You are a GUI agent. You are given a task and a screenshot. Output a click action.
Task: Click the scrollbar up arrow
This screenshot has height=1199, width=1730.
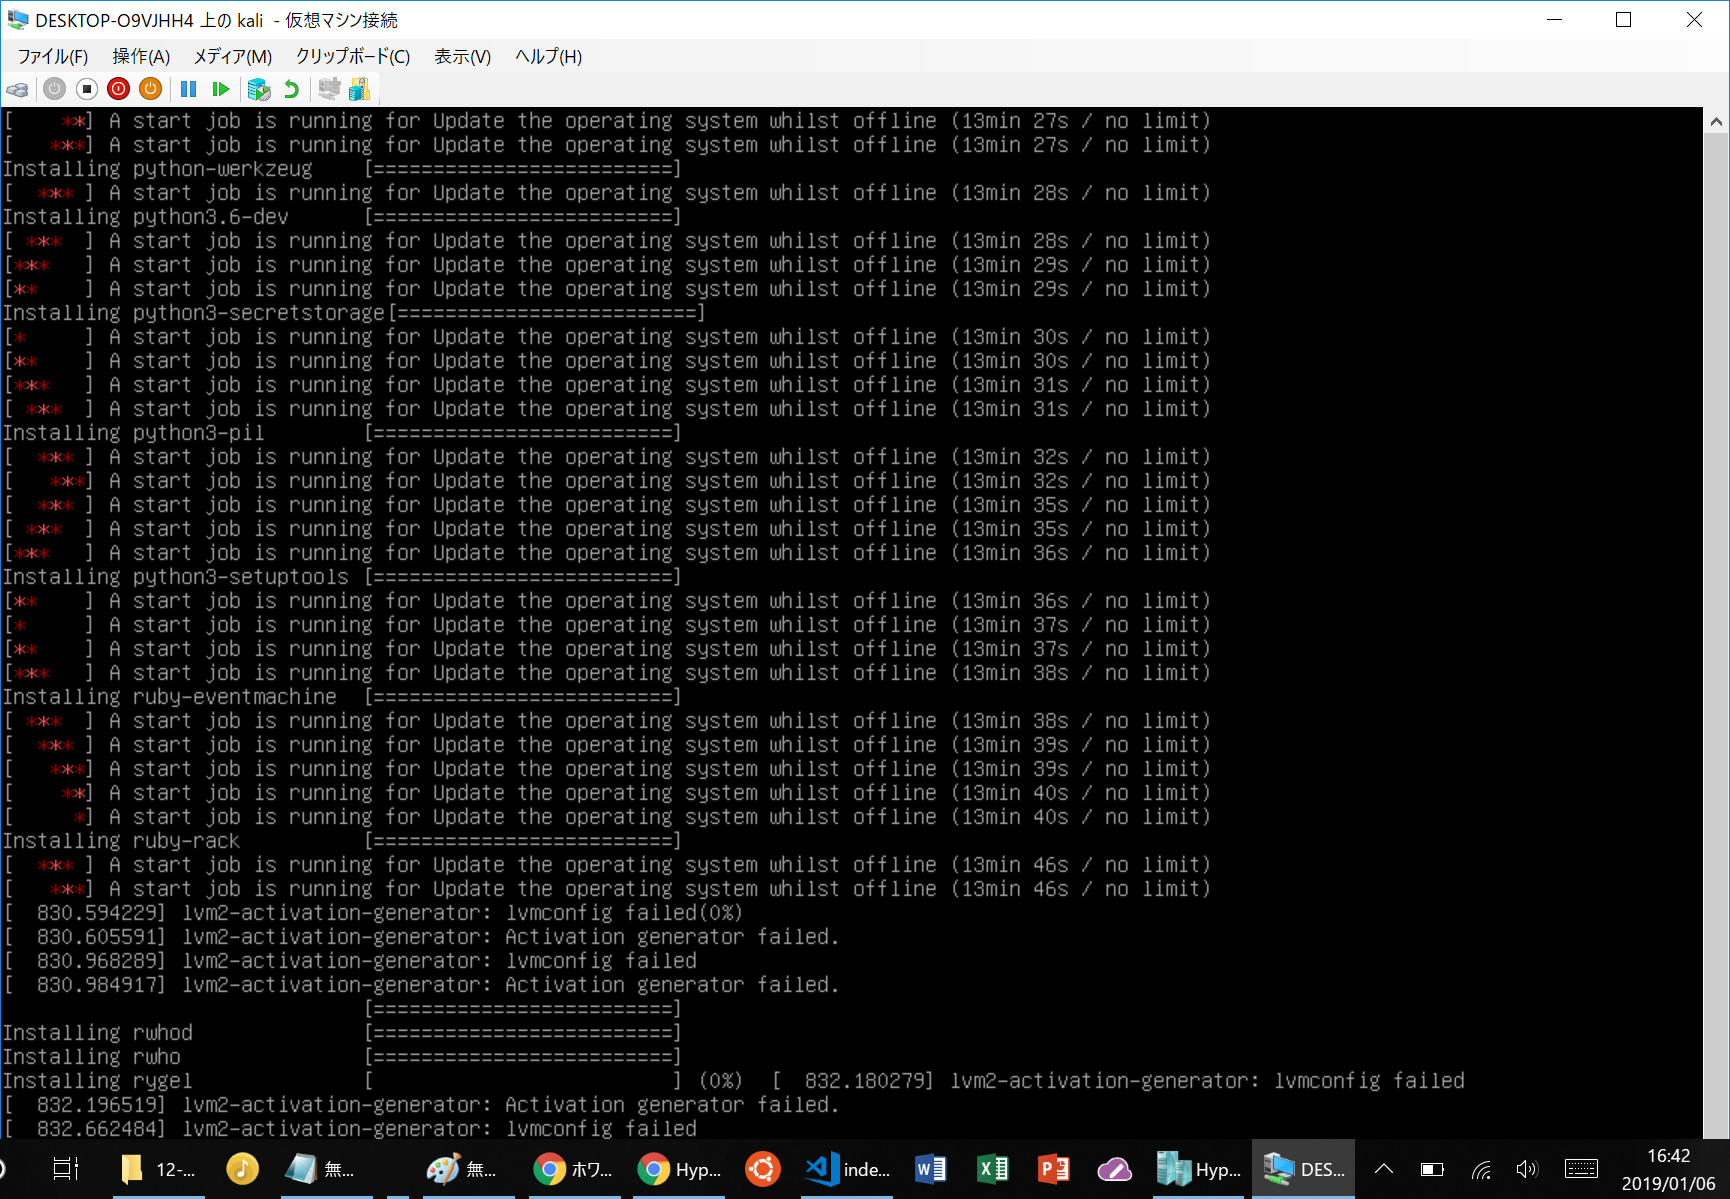click(x=1716, y=122)
